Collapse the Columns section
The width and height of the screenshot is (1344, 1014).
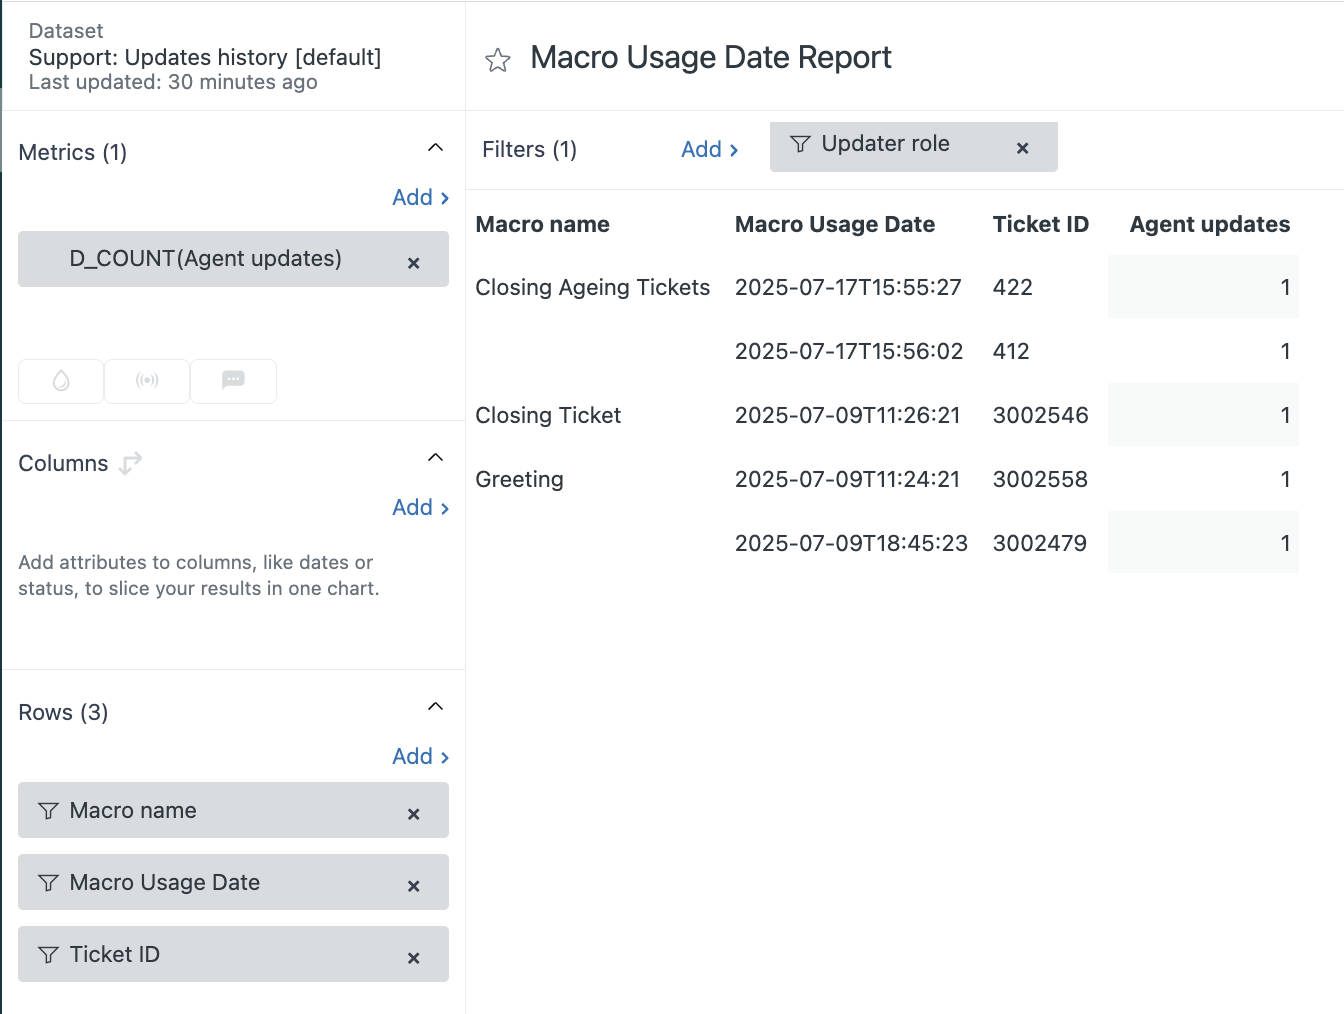tap(435, 457)
